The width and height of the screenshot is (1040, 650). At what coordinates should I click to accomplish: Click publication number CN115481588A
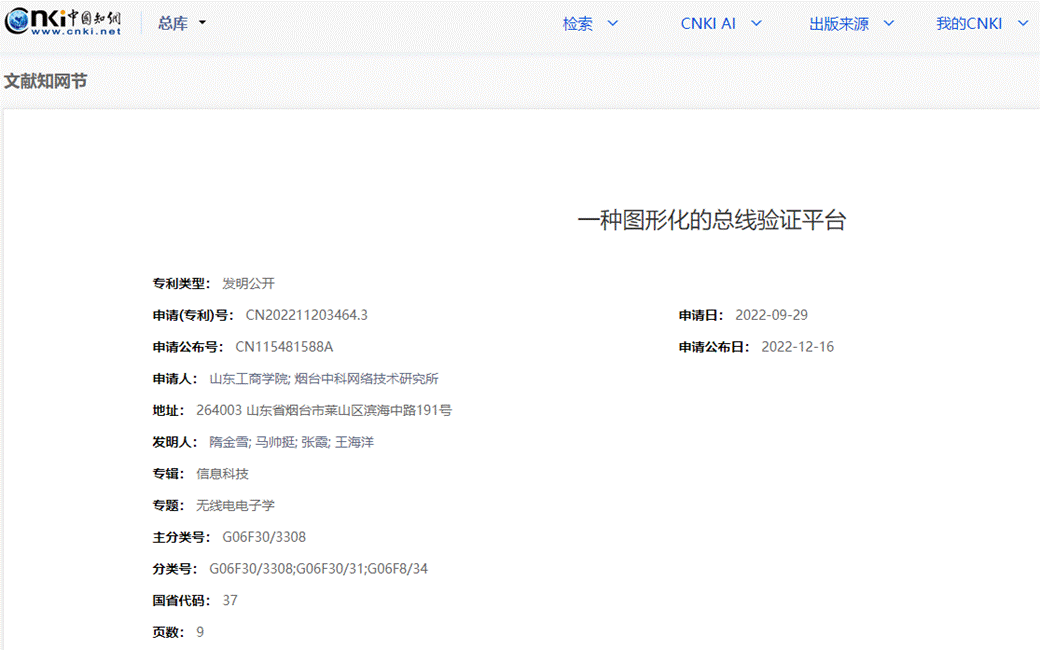pyautogui.click(x=284, y=347)
